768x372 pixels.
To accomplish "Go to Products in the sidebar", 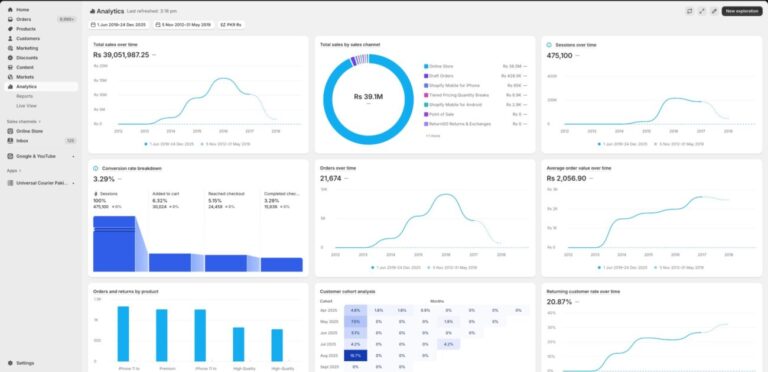I will click(x=41, y=29).
